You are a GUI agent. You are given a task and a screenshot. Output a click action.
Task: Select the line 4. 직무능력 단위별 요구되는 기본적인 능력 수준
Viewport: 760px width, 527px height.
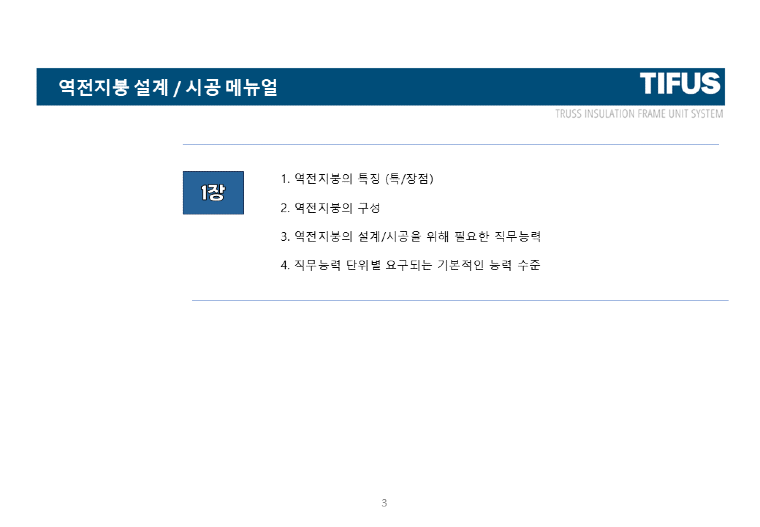(411, 266)
